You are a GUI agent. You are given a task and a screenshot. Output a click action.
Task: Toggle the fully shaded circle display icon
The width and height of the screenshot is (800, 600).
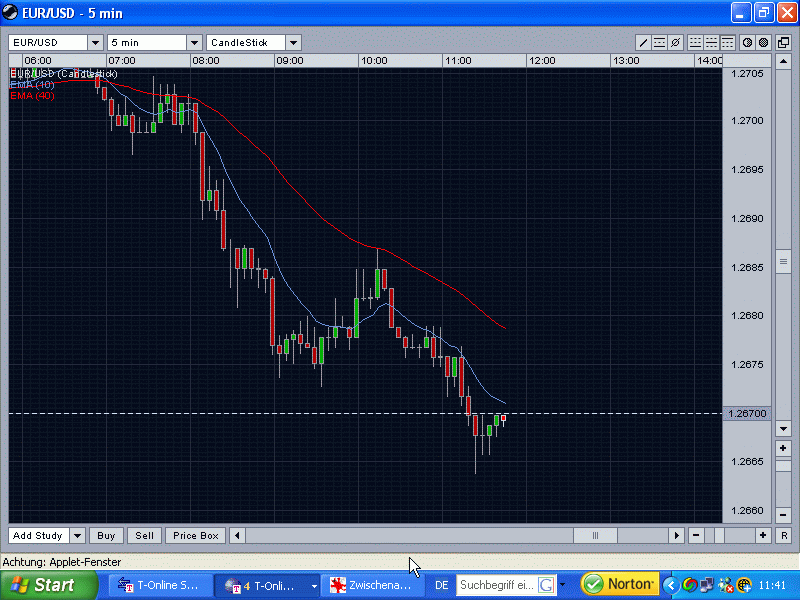[x=763, y=42]
